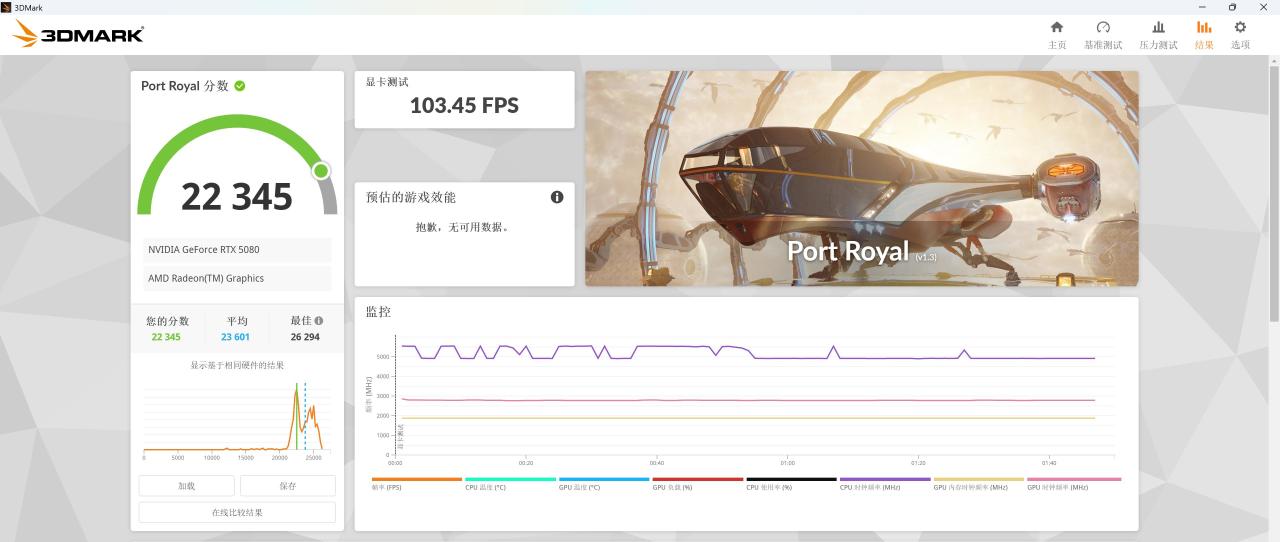Click the green validation checkmark beside Port Royal 分数
The width and height of the screenshot is (1280, 542).
point(240,86)
